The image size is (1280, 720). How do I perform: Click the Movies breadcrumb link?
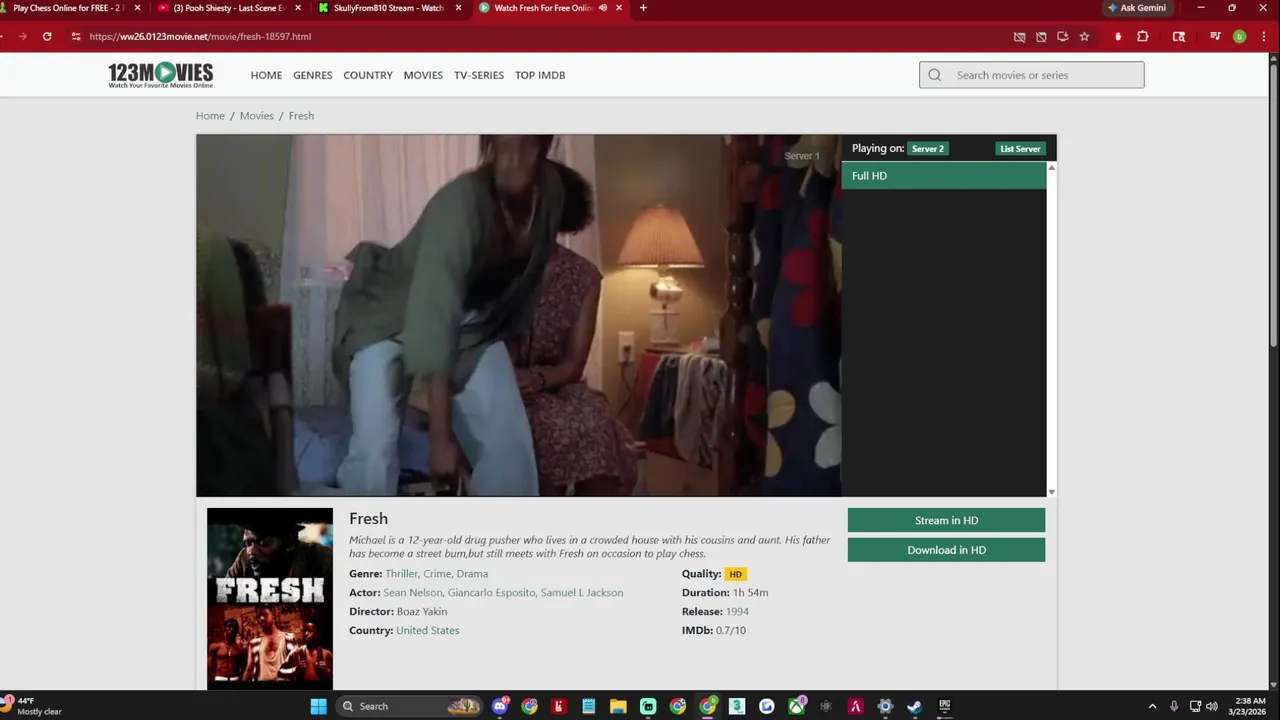pyautogui.click(x=257, y=116)
